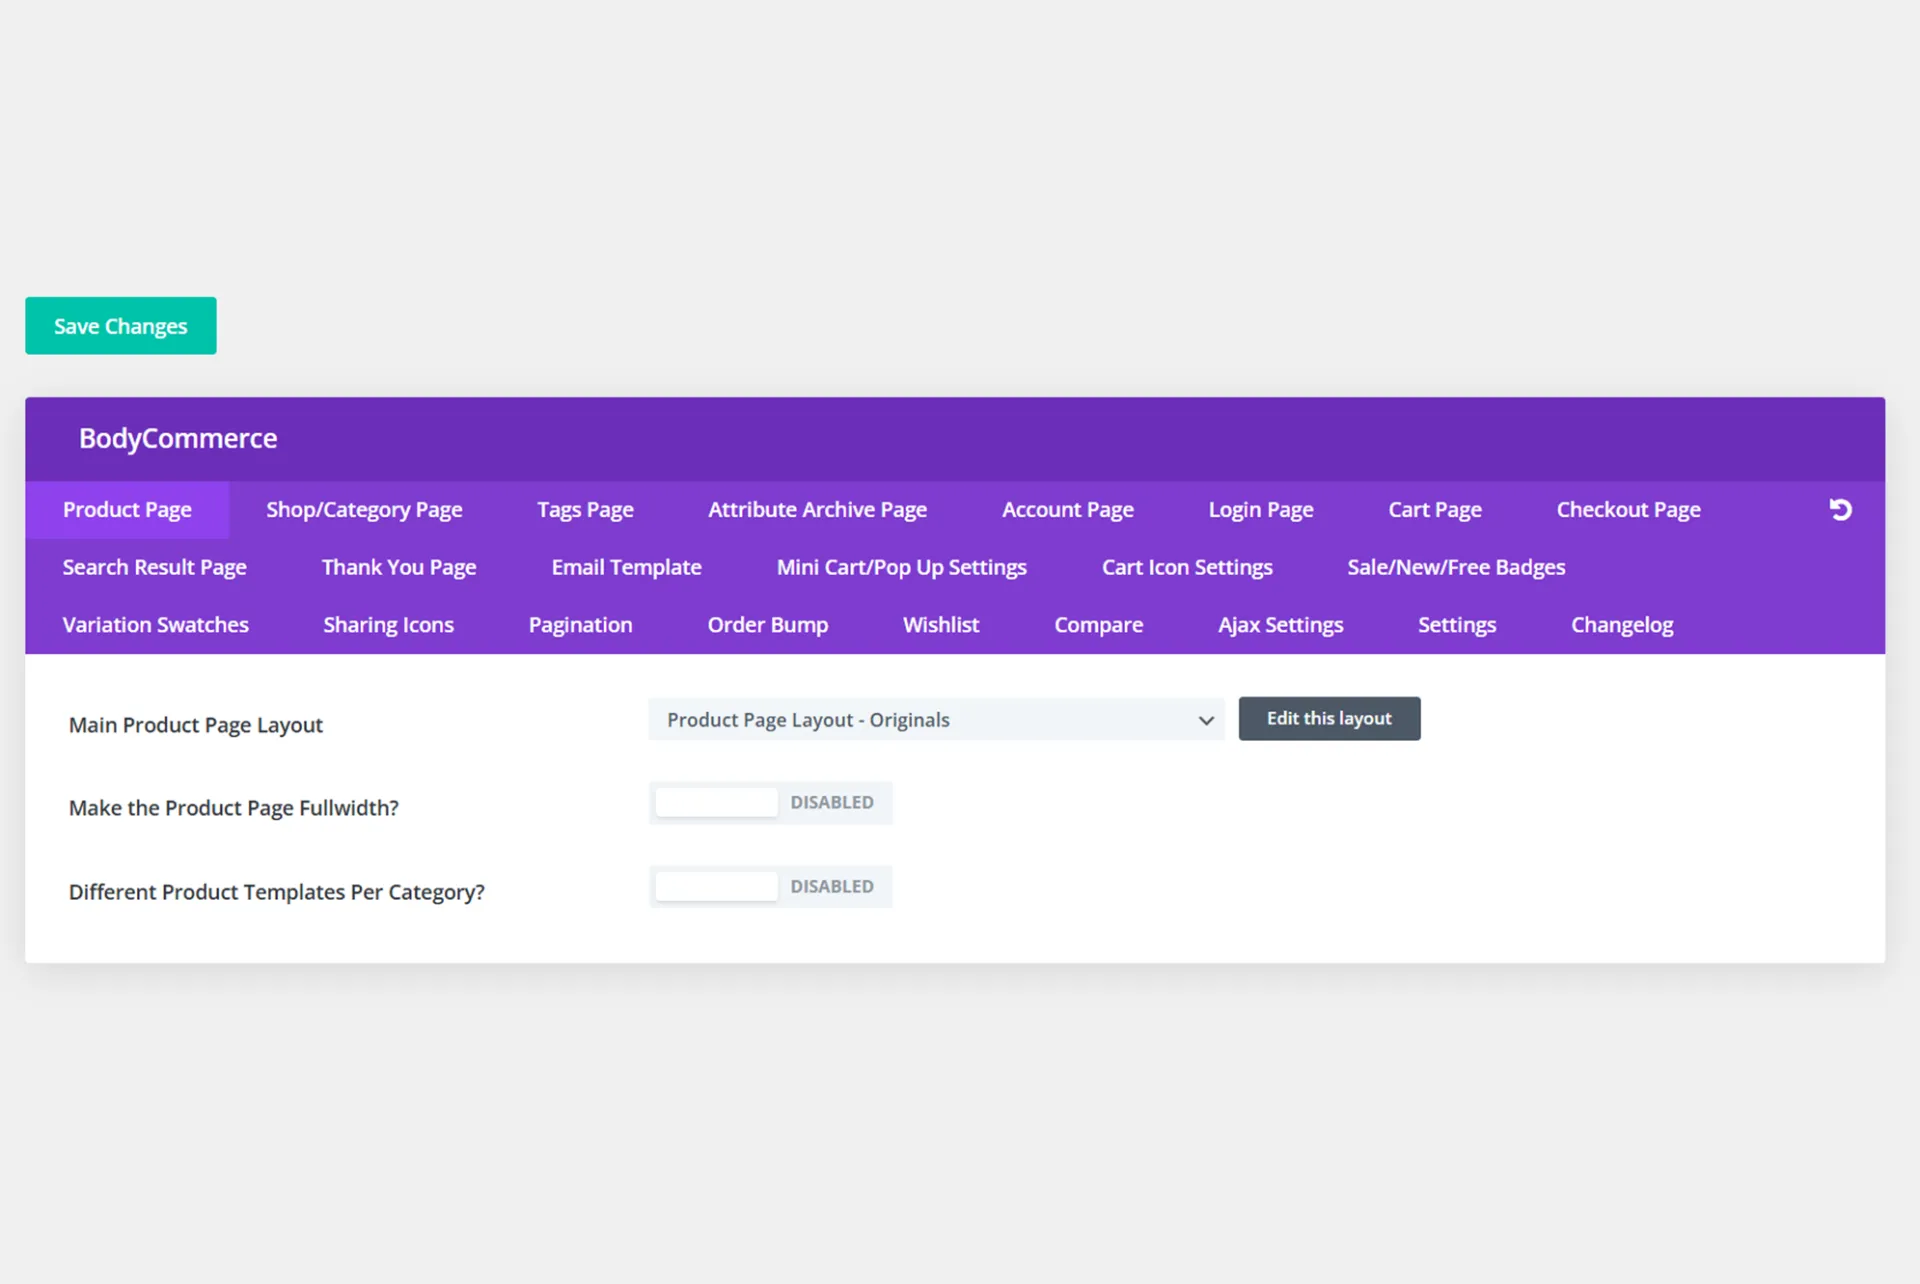Toggle Different Product Templates Per Category switch
The width and height of the screenshot is (1920, 1284).
click(770, 887)
